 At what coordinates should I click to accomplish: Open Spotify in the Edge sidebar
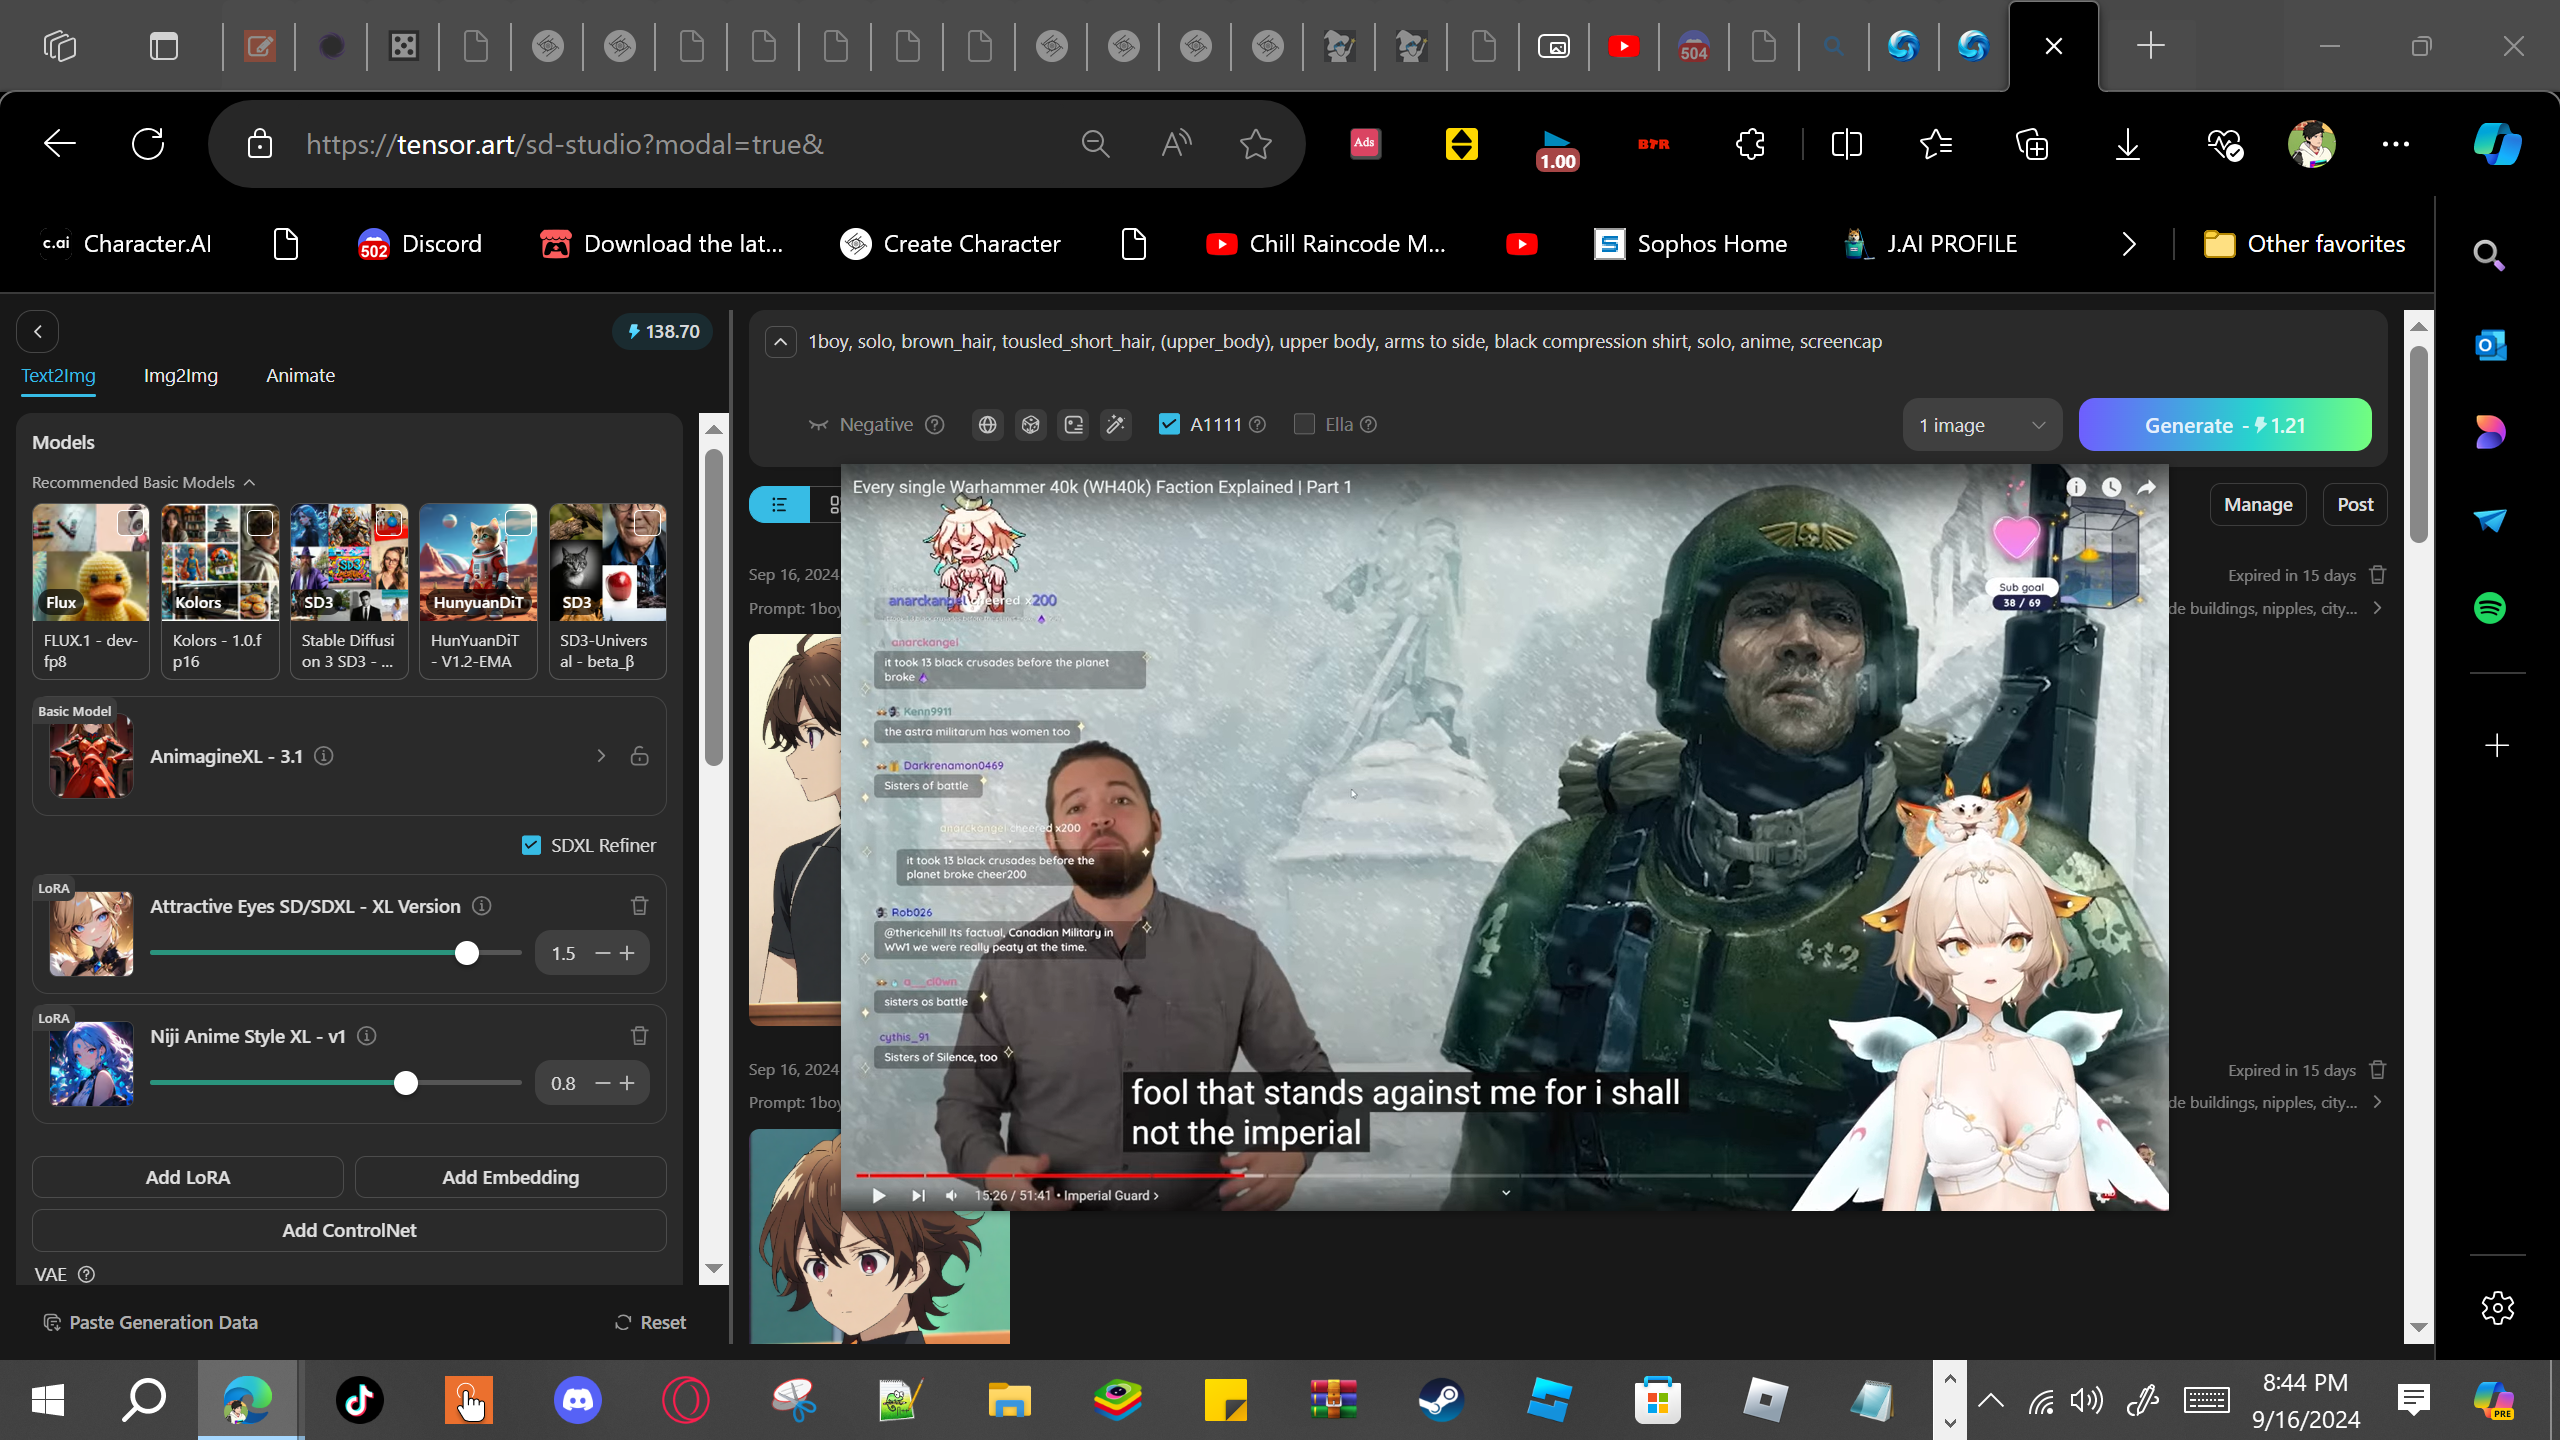pyautogui.click(x=2490, y=608)
